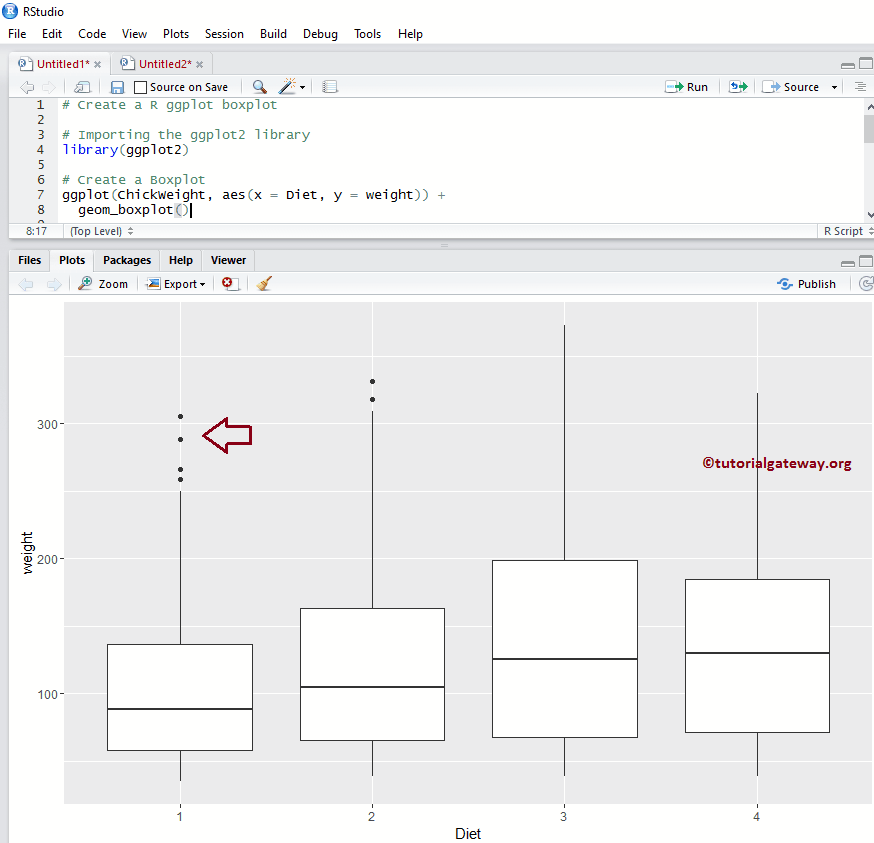The height and width of the screenshot is (843, 874).
Task: Open the Export dropdown in Plots pane
Action: (176, 283)
